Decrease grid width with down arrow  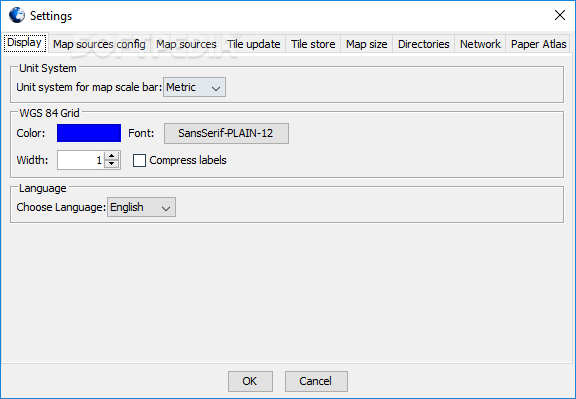[112, 164]
